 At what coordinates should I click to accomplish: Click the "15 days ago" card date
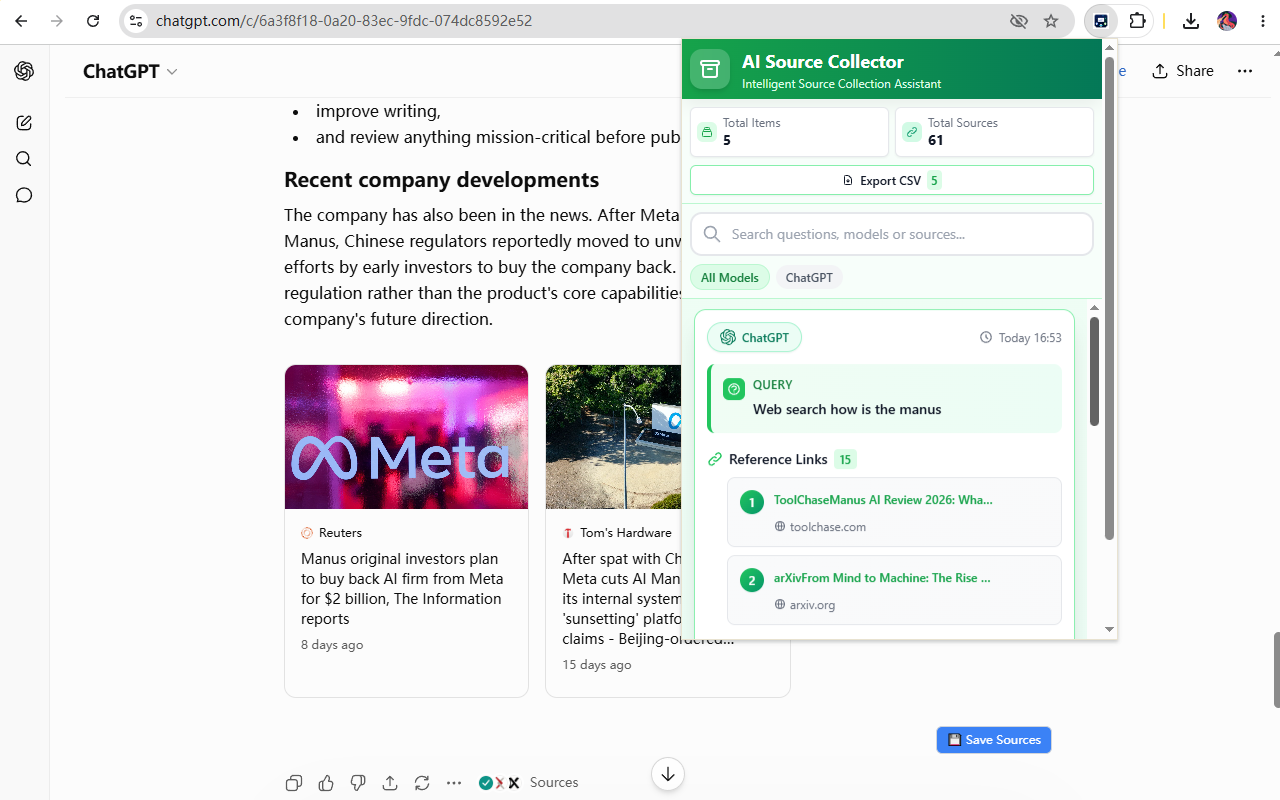[597, 665]
